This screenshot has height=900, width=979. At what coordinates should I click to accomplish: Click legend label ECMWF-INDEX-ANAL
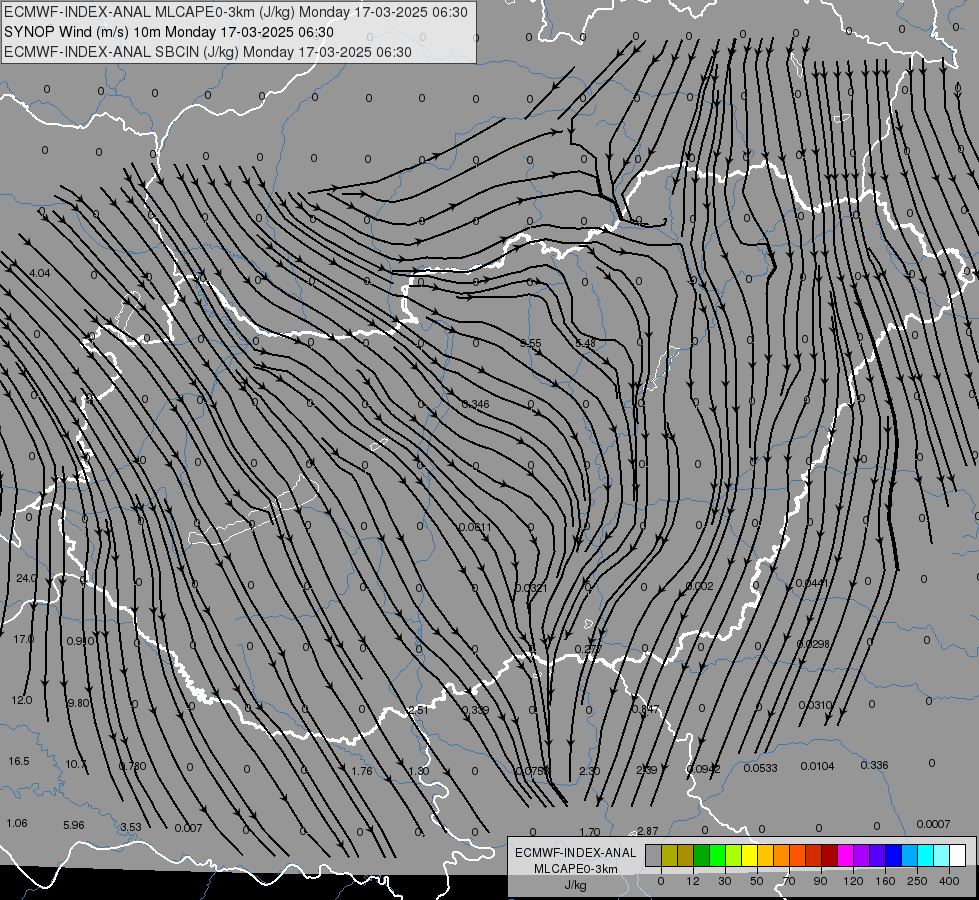coord(576,853)
